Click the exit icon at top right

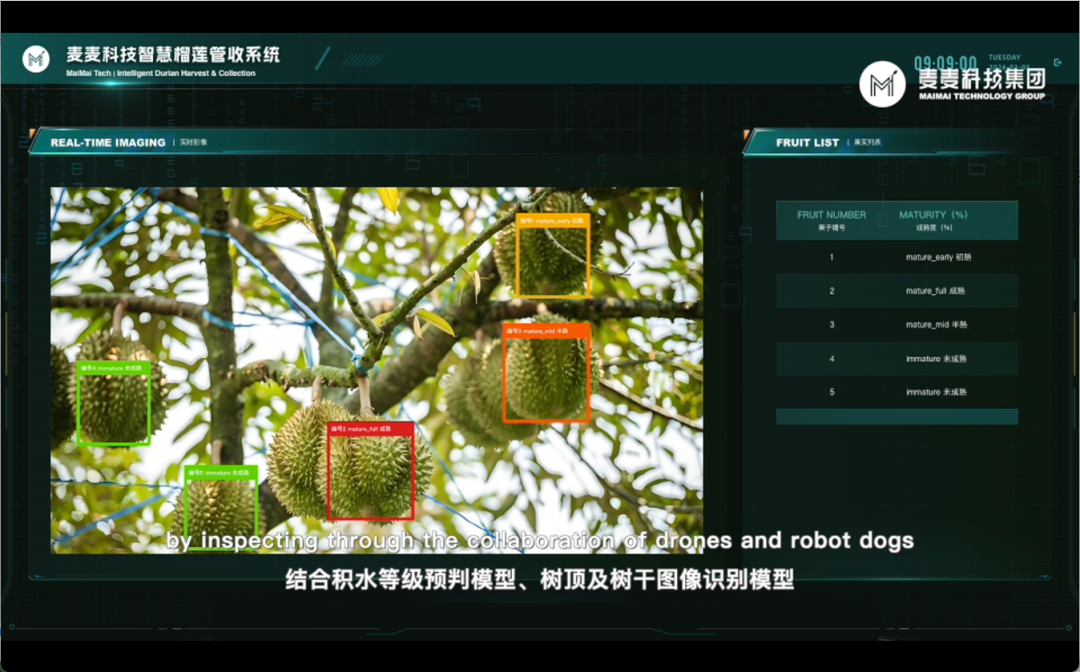(x=1058, y=62)
